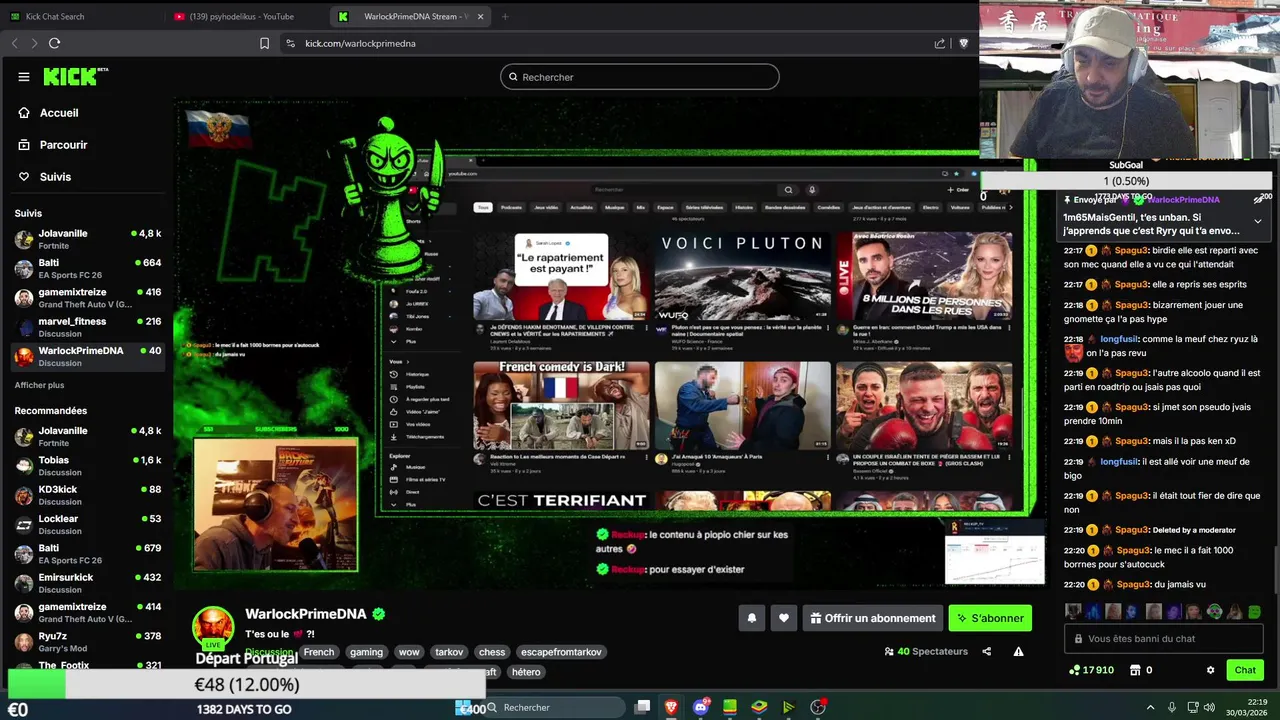Open Emirsurkick recommended channel
Screen dimensions: 1280x720
coord(87,583)
